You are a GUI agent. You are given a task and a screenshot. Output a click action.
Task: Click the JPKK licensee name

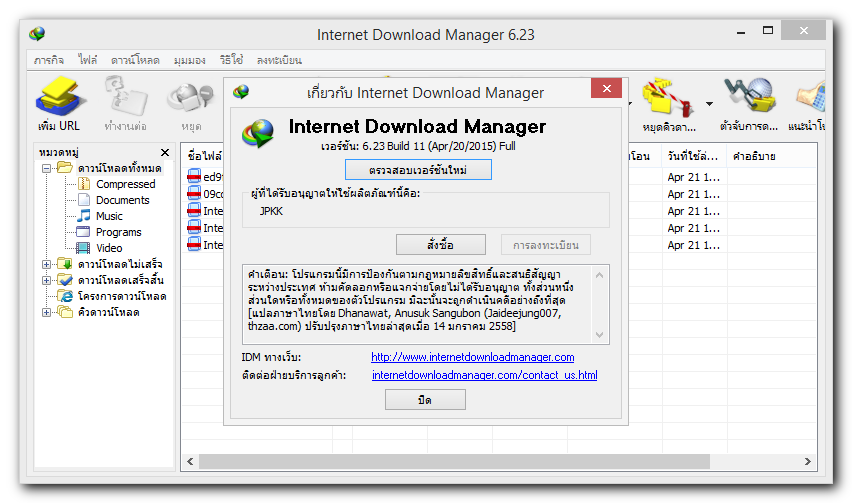coord(271,211)
